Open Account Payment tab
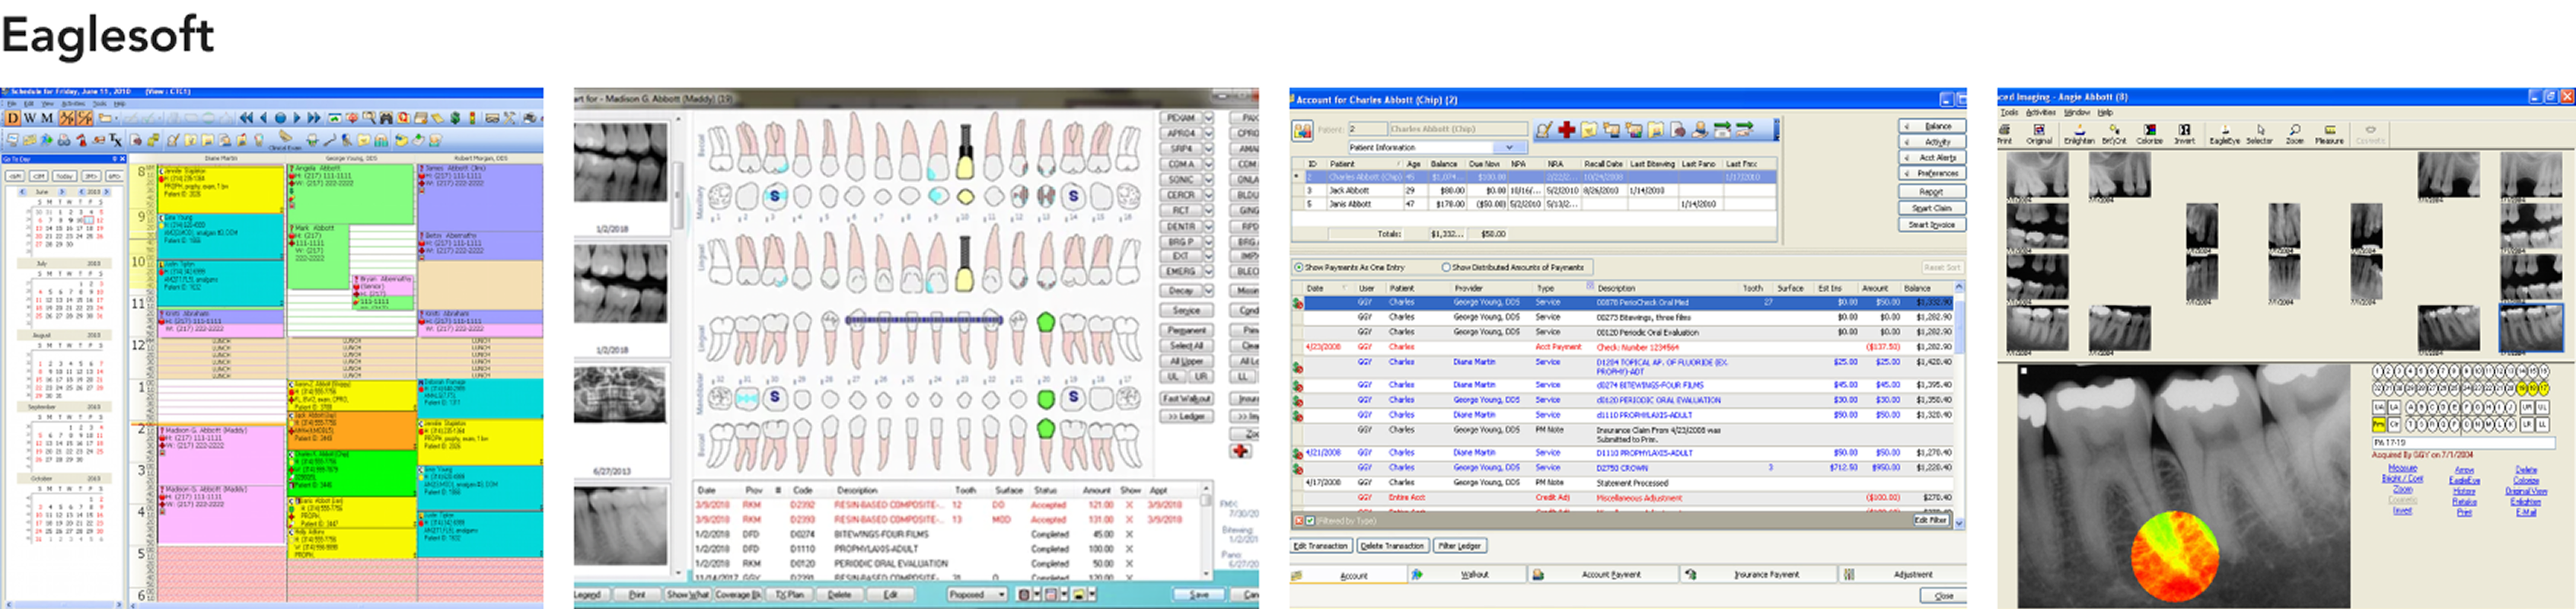The height and width of the screenshot is (609, 2576). (x=1603, y=575)
